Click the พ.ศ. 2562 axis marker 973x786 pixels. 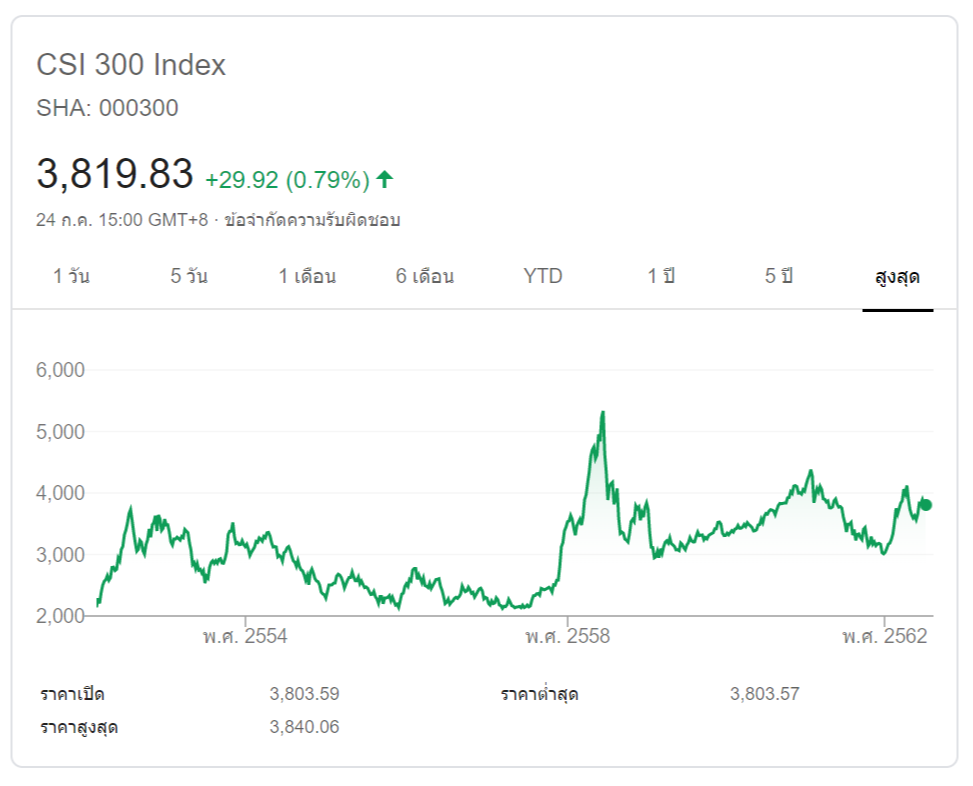pos(885,637)
